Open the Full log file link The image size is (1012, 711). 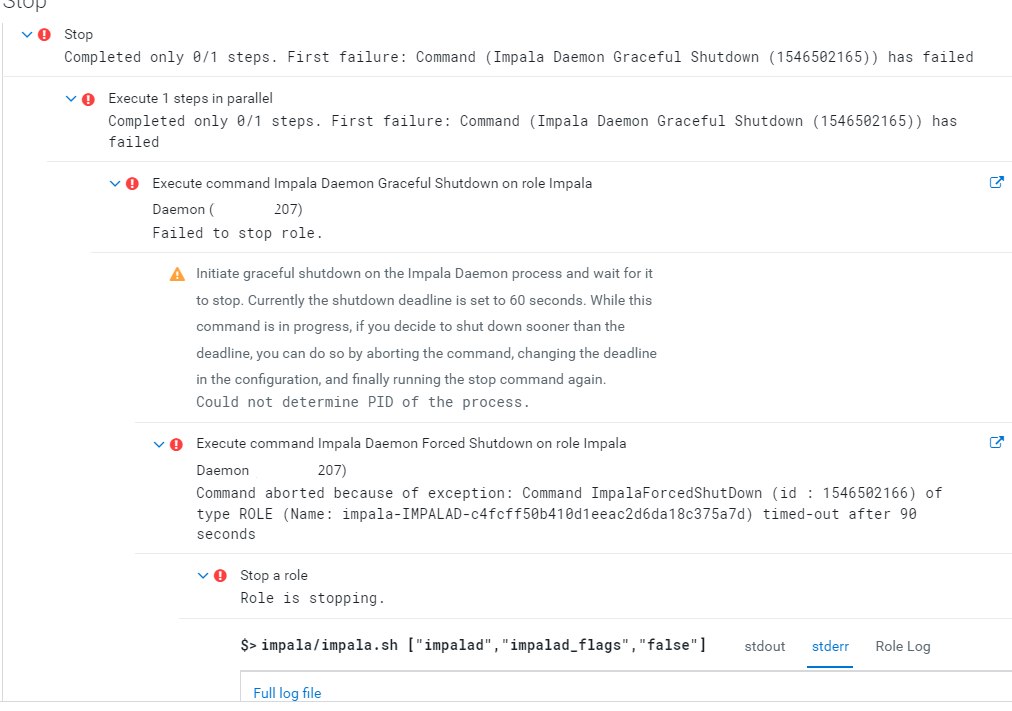pos(287,693)
